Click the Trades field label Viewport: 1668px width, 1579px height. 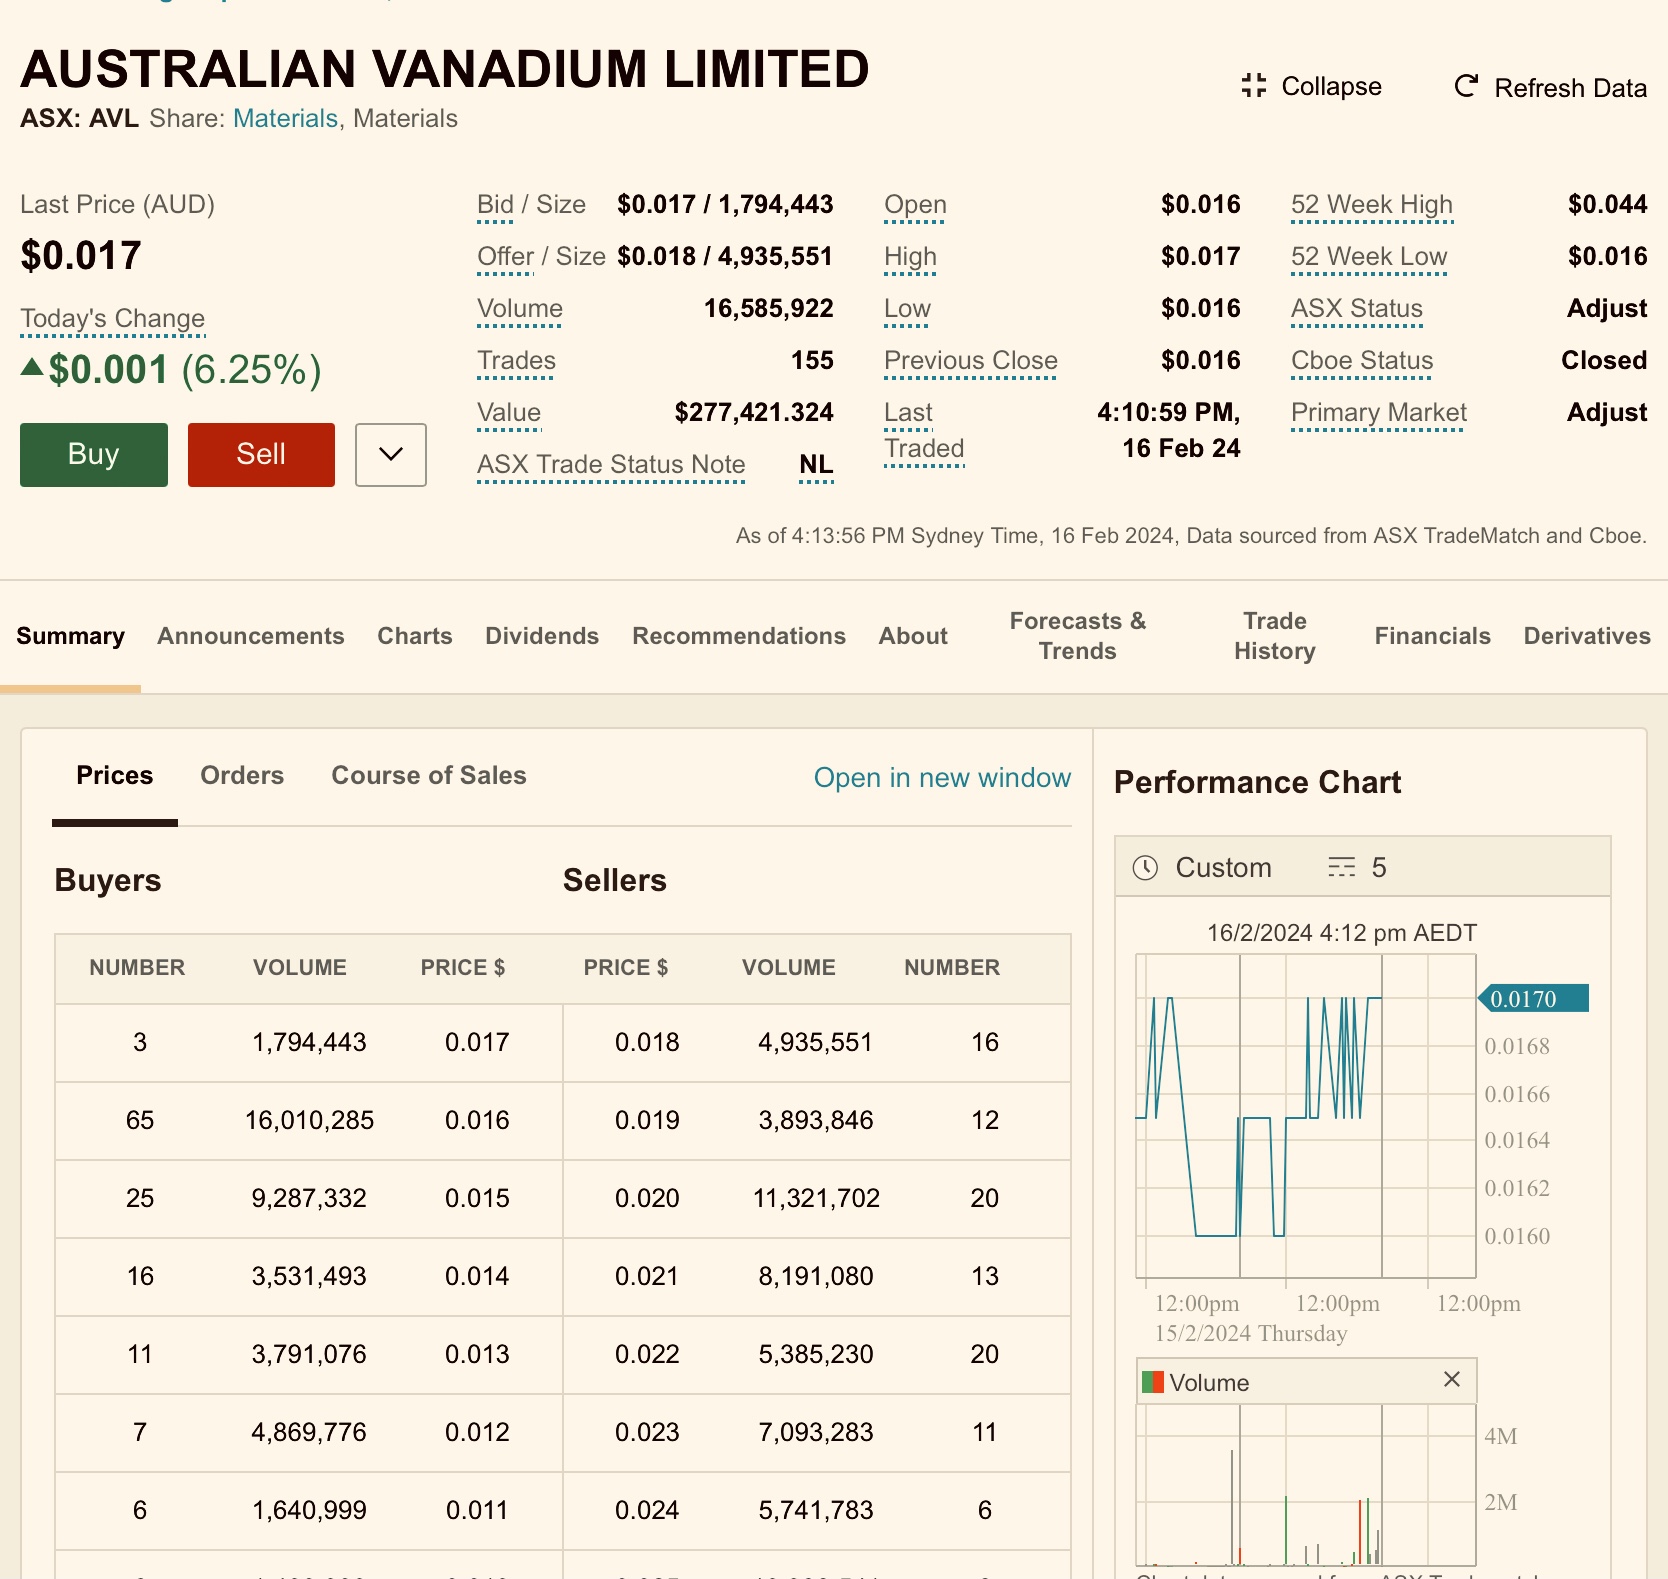pos(516,361)
